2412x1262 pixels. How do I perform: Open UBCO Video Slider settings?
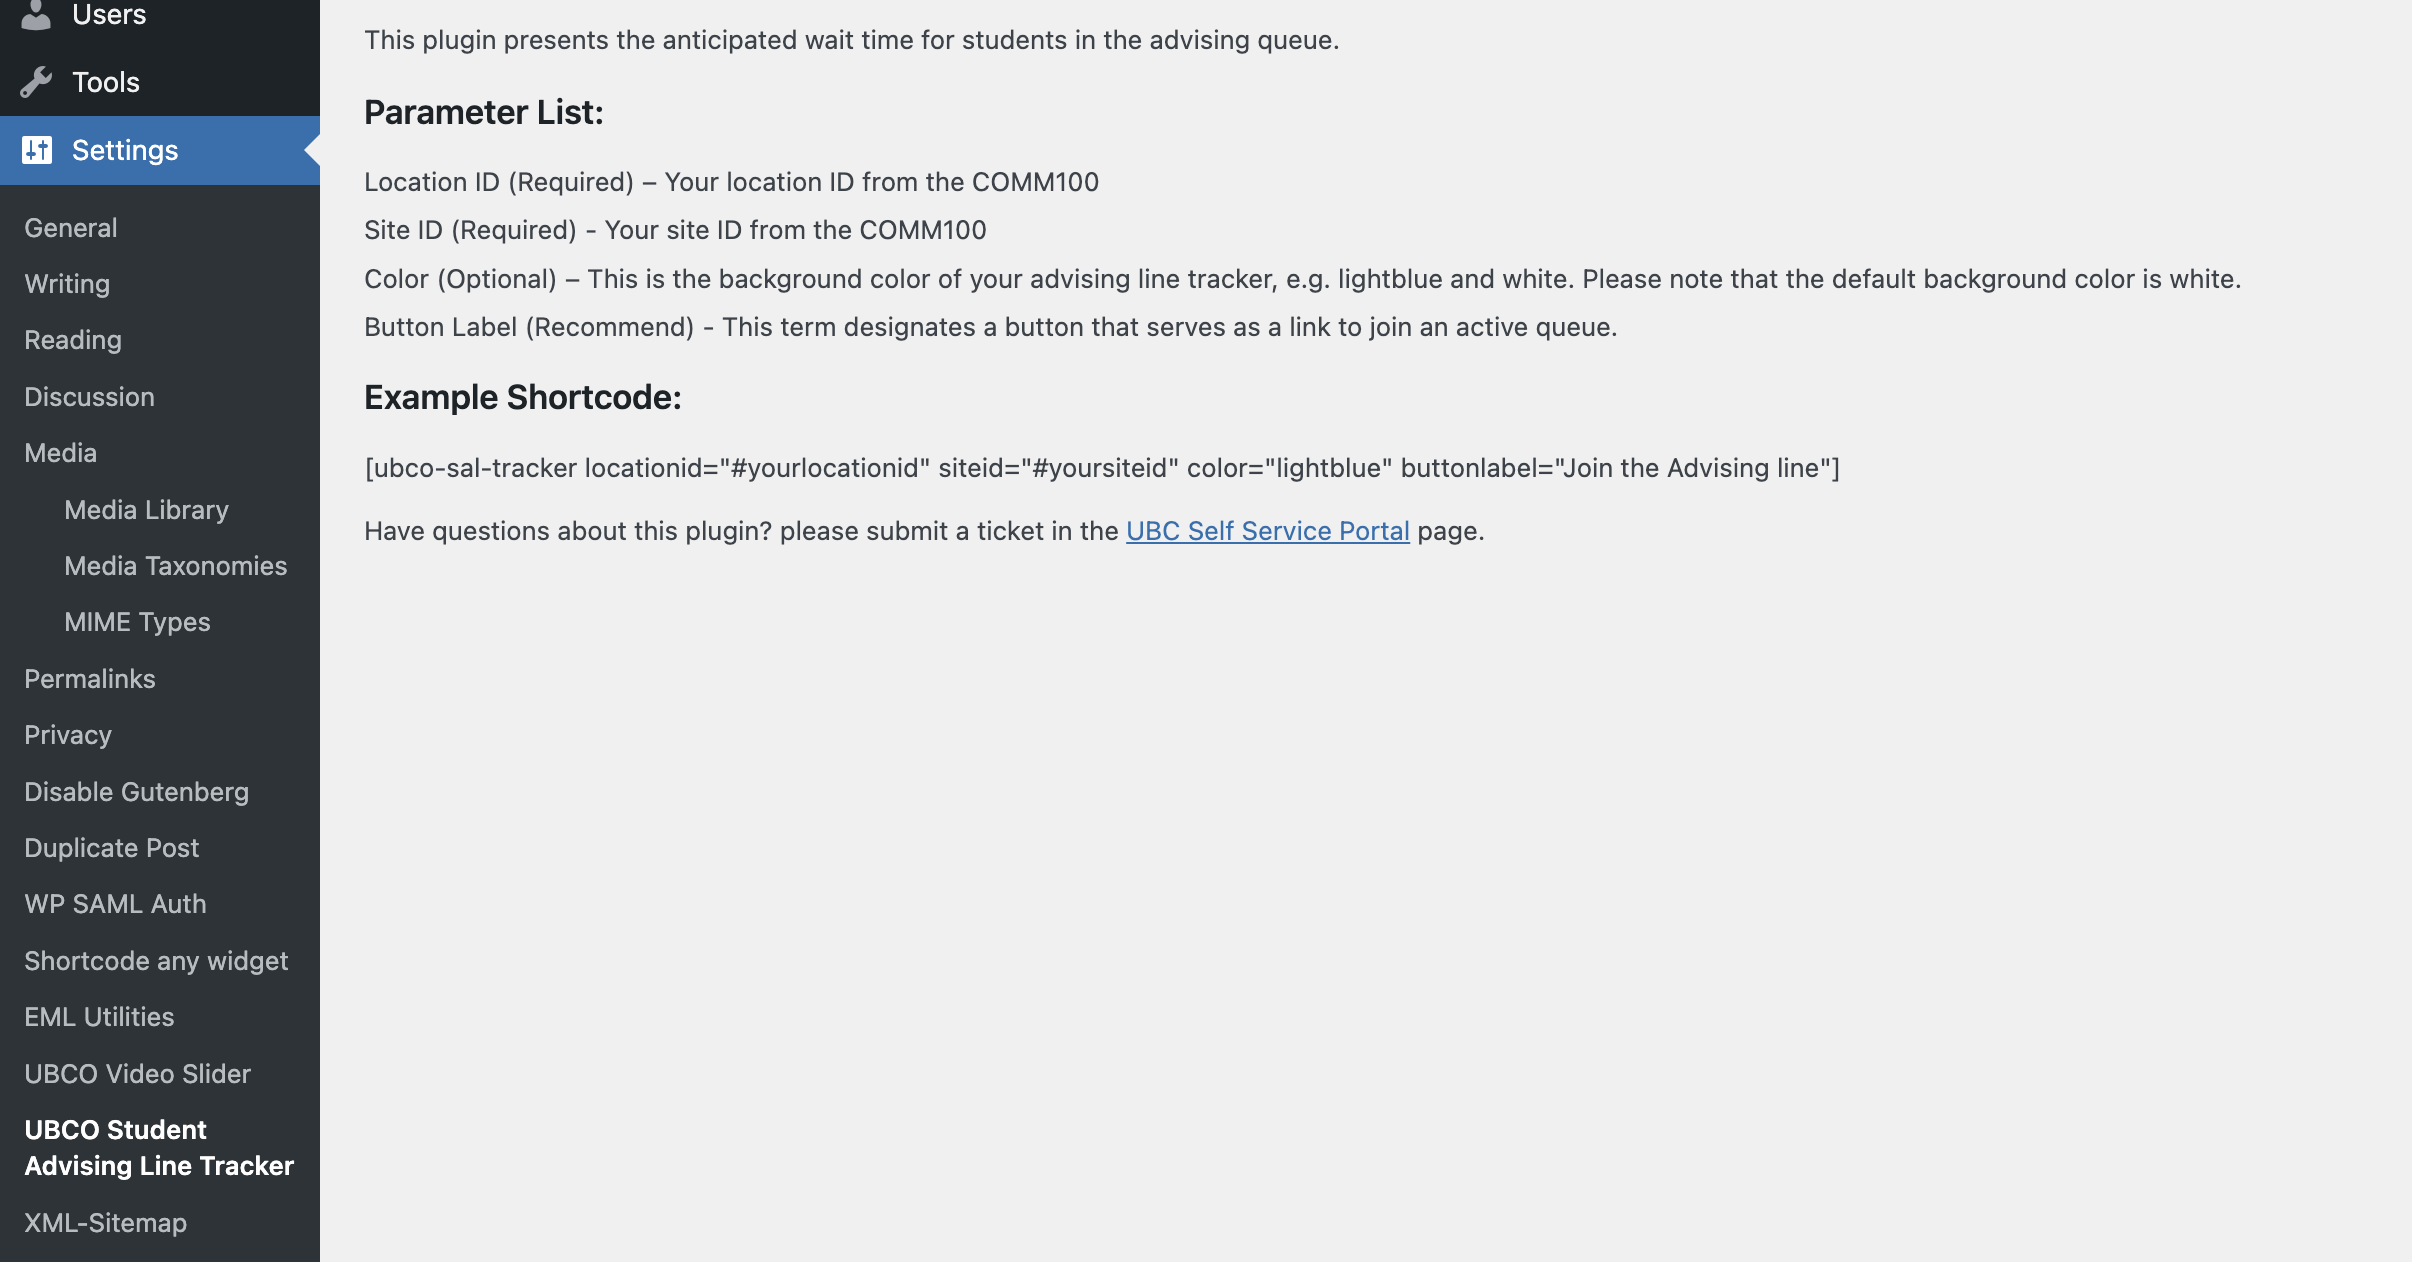137,1074
